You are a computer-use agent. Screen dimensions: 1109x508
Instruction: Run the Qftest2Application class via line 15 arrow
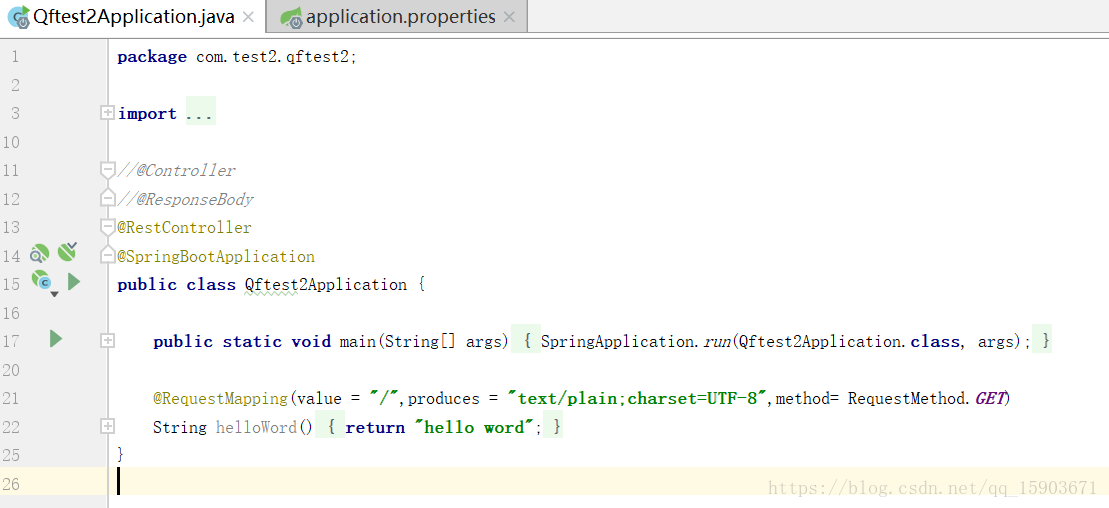(x=74, y=282)
